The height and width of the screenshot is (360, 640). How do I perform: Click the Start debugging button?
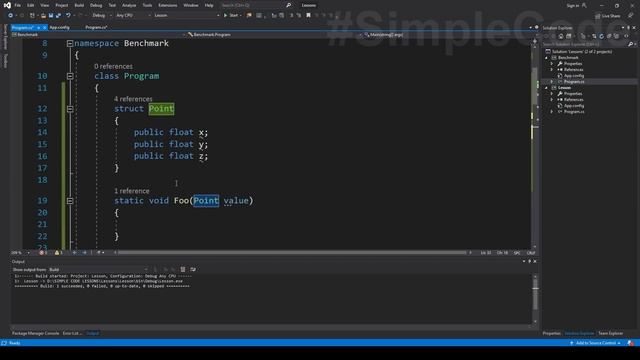click(x=231, y=15)
